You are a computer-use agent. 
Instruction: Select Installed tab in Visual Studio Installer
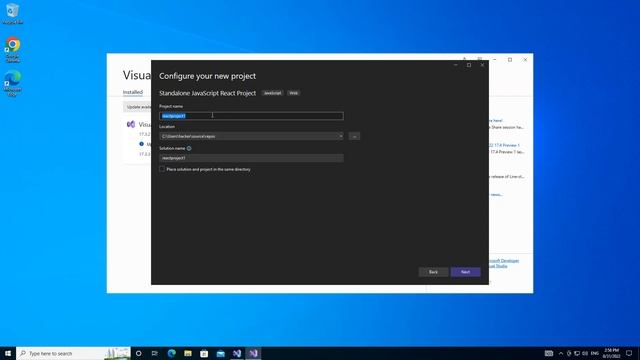click(x=133, y=92)
